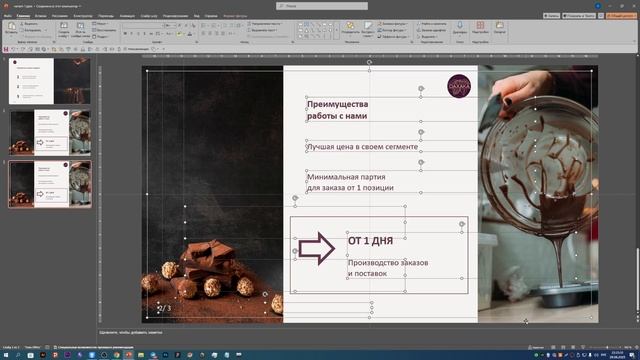Image resolution: width=640 pixels, height=360 pixels.
Task: Switch to slide sorter view in status bar
Action: pyautogui.click(x=563, y=347)
